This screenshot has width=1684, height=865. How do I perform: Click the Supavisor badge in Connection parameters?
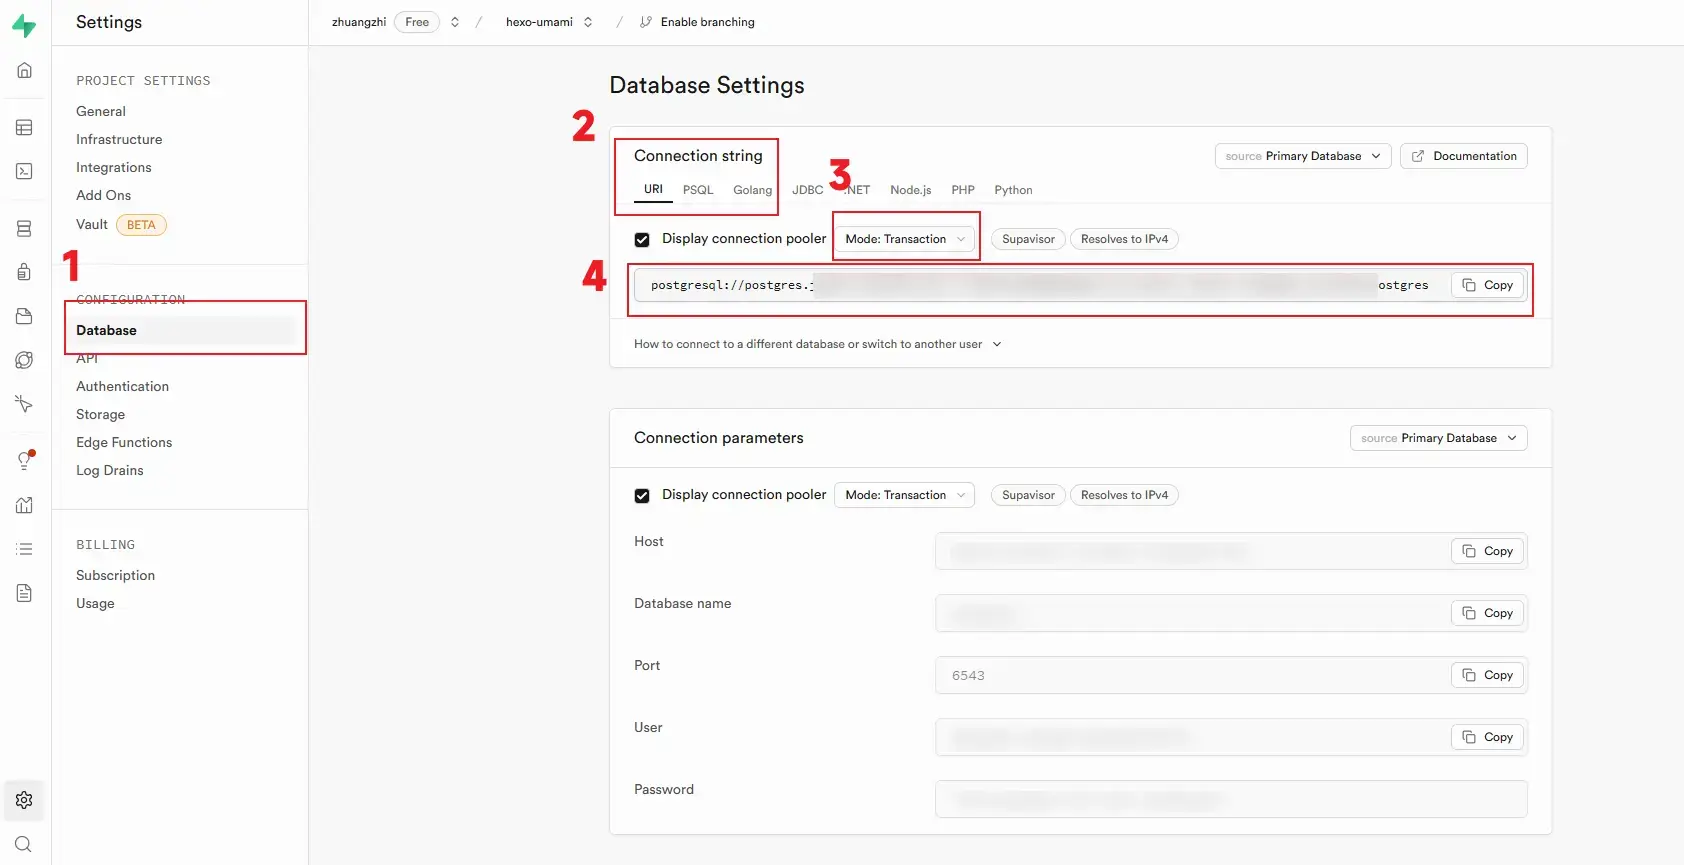1028,495
